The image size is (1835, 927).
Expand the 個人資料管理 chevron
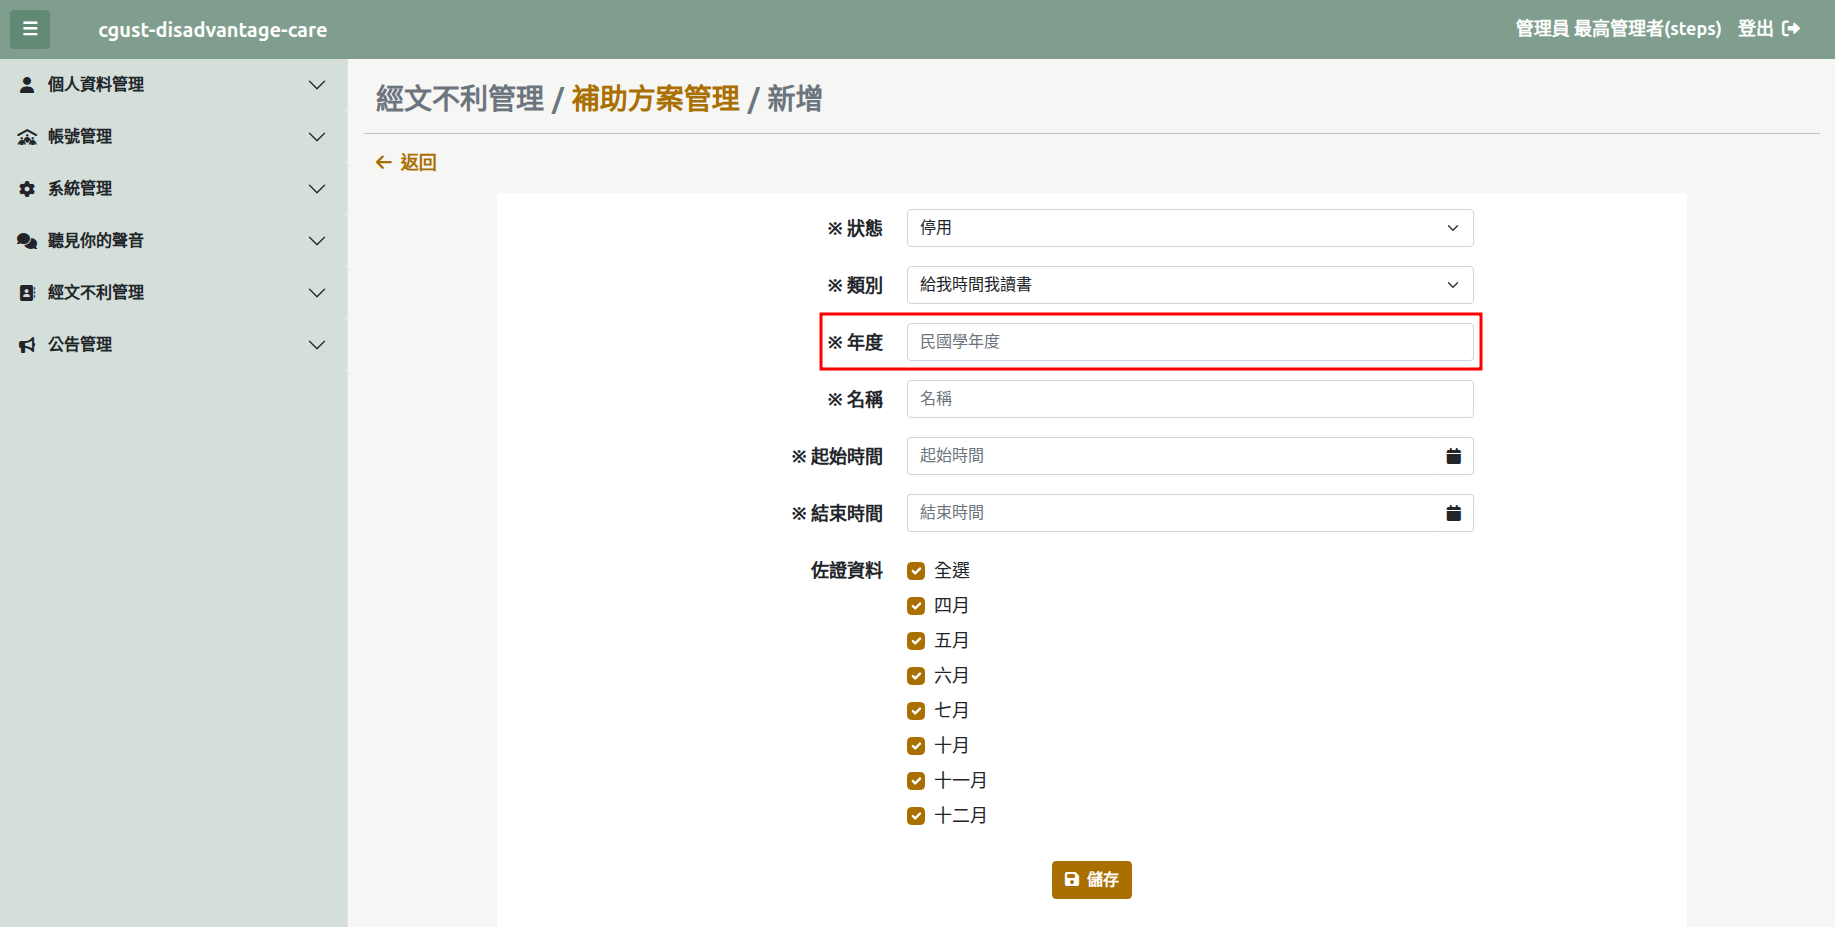tap(317, 85)
